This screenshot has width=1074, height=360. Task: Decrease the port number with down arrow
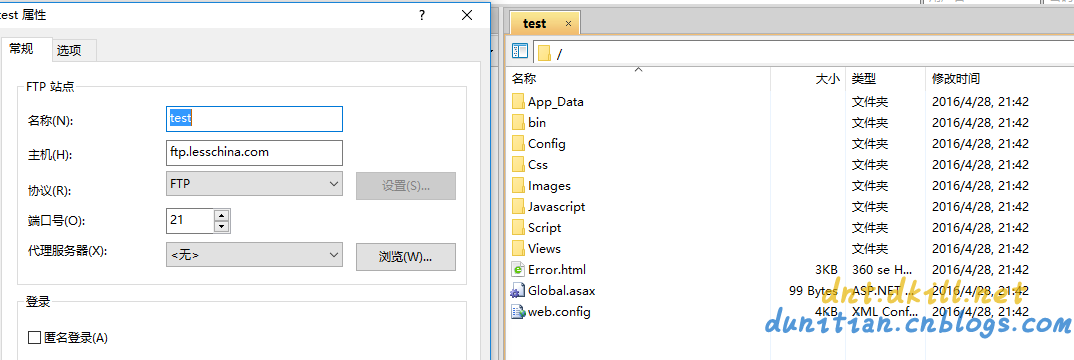pyautogui.click(x=222, y=227)
